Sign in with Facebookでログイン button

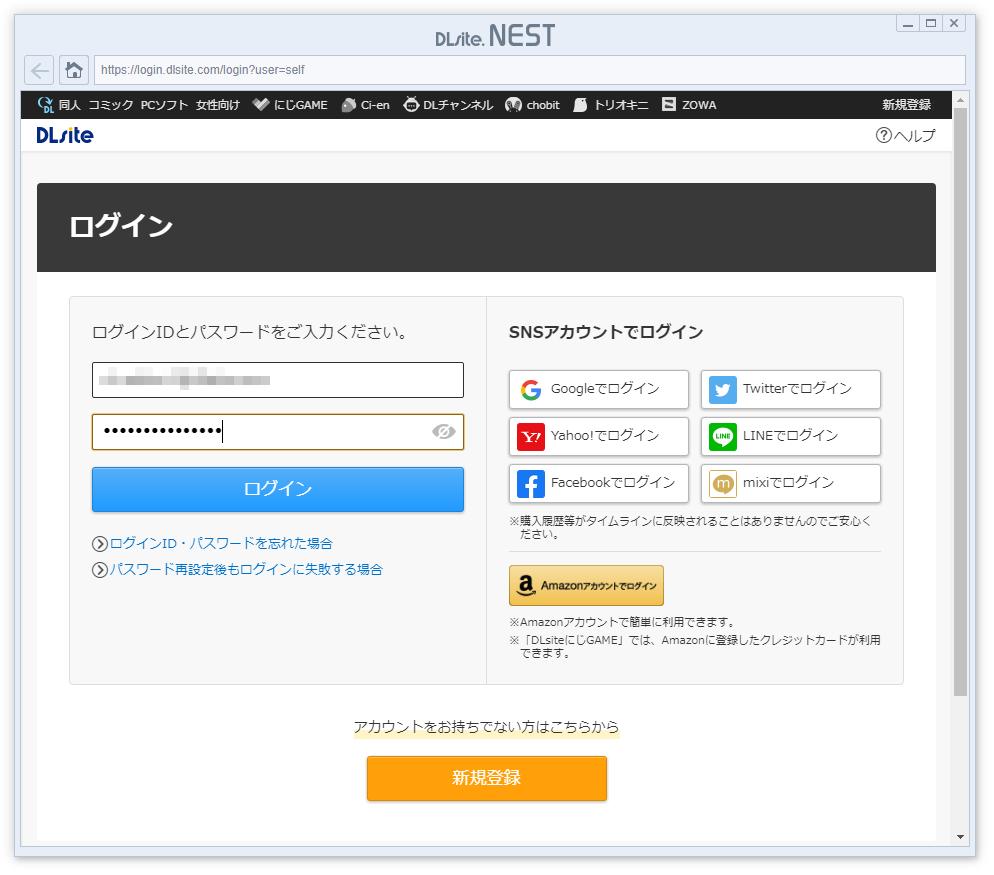[x=598, y=484]
